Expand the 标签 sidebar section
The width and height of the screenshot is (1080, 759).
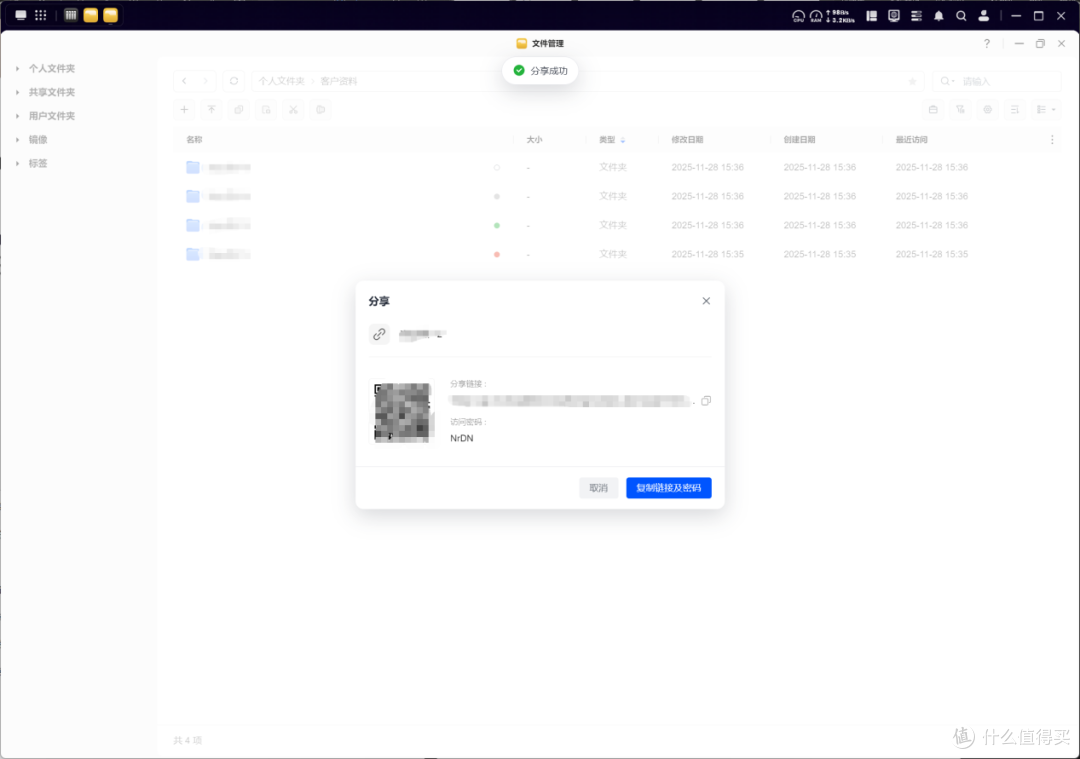pos(17,163)
